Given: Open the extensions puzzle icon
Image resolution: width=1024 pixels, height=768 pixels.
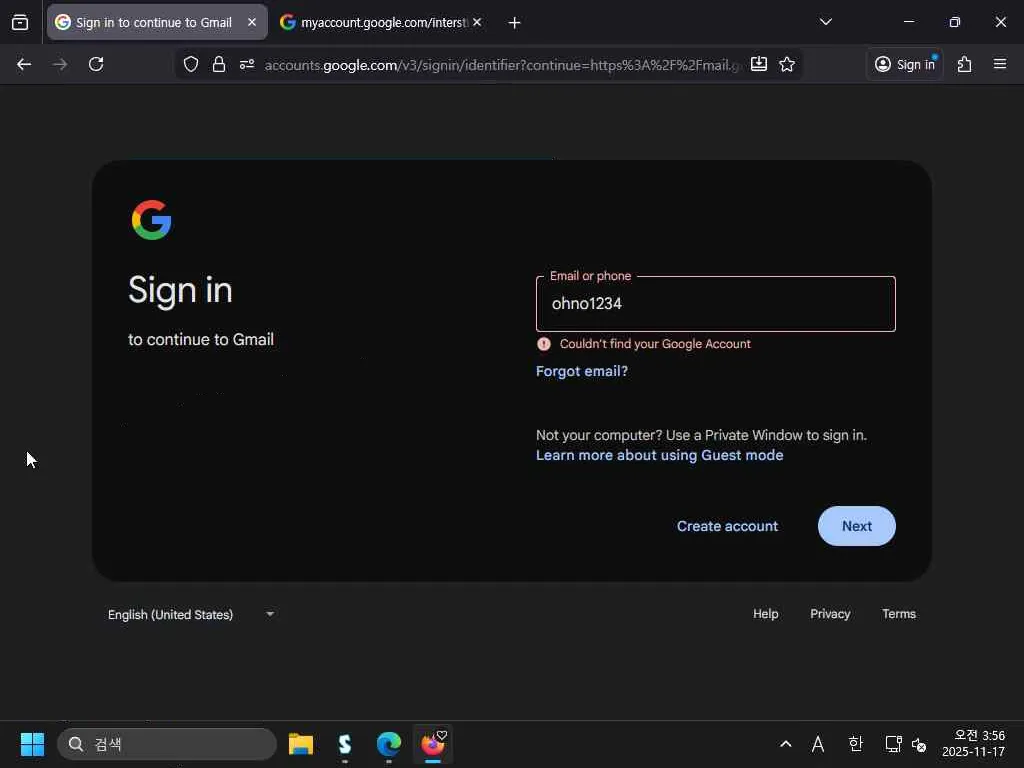Looking at the screenshot, I should 964,64.
